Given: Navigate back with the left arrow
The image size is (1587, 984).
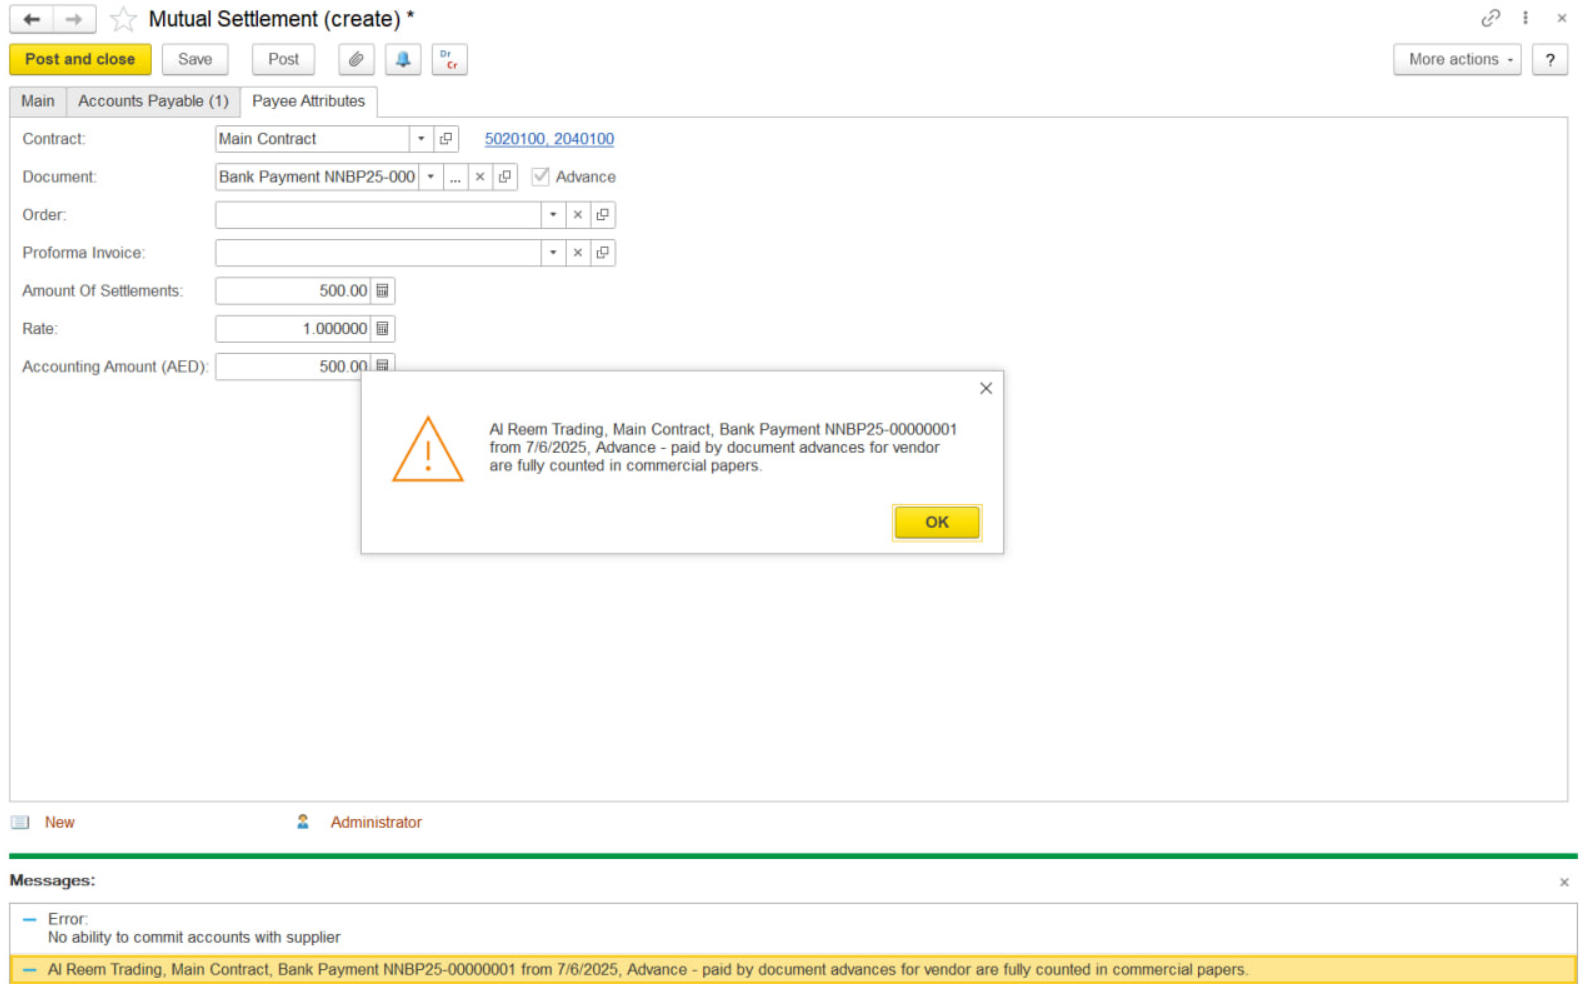Looking at the screenshot, I should 32,19.
